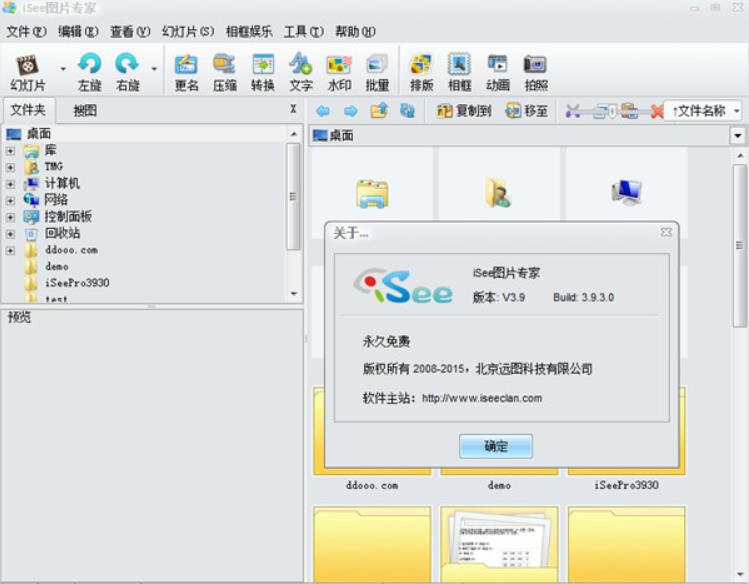Click the 确定 button in the dialog
The width and height of the screenshot is (749, 584).
495,446
